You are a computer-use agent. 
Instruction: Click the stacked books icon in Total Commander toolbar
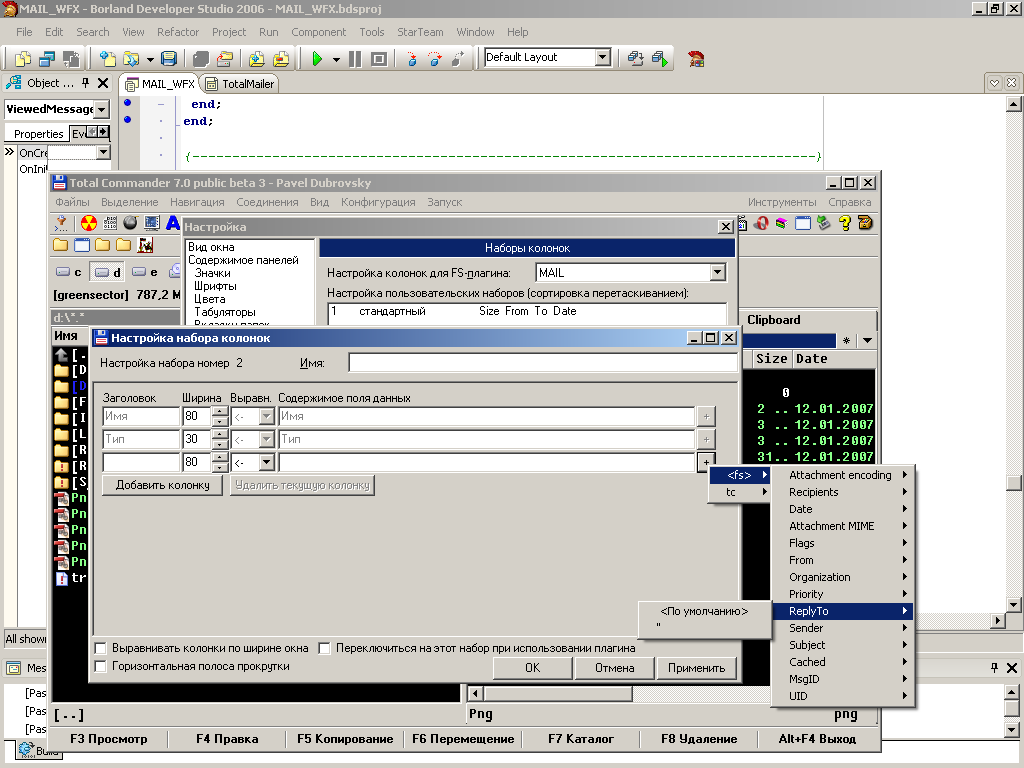pyautogui.click(x=782, y=223)
